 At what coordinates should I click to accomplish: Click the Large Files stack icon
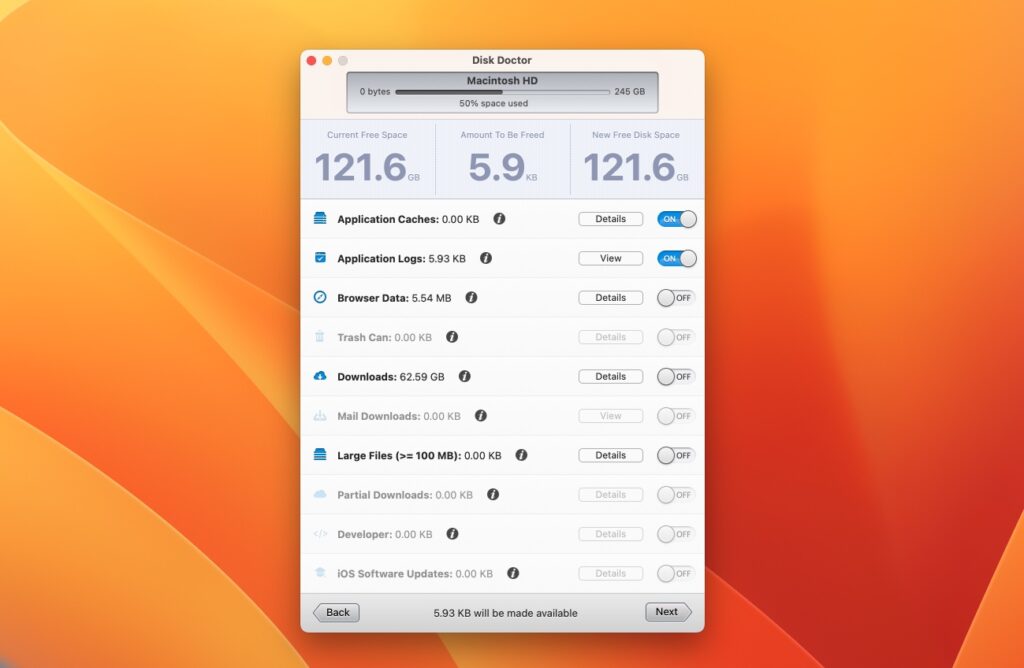point(322,455)
